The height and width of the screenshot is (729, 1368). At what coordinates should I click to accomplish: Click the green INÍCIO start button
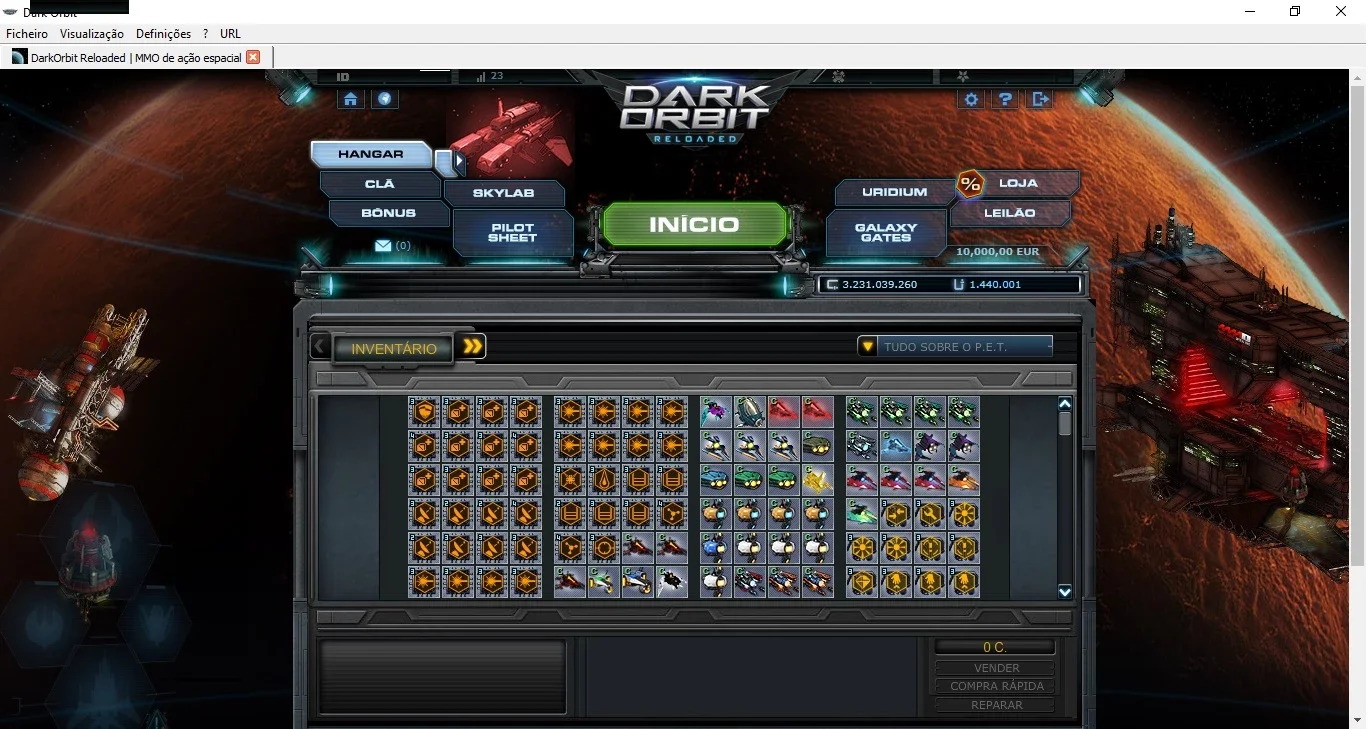pos(694,224)
